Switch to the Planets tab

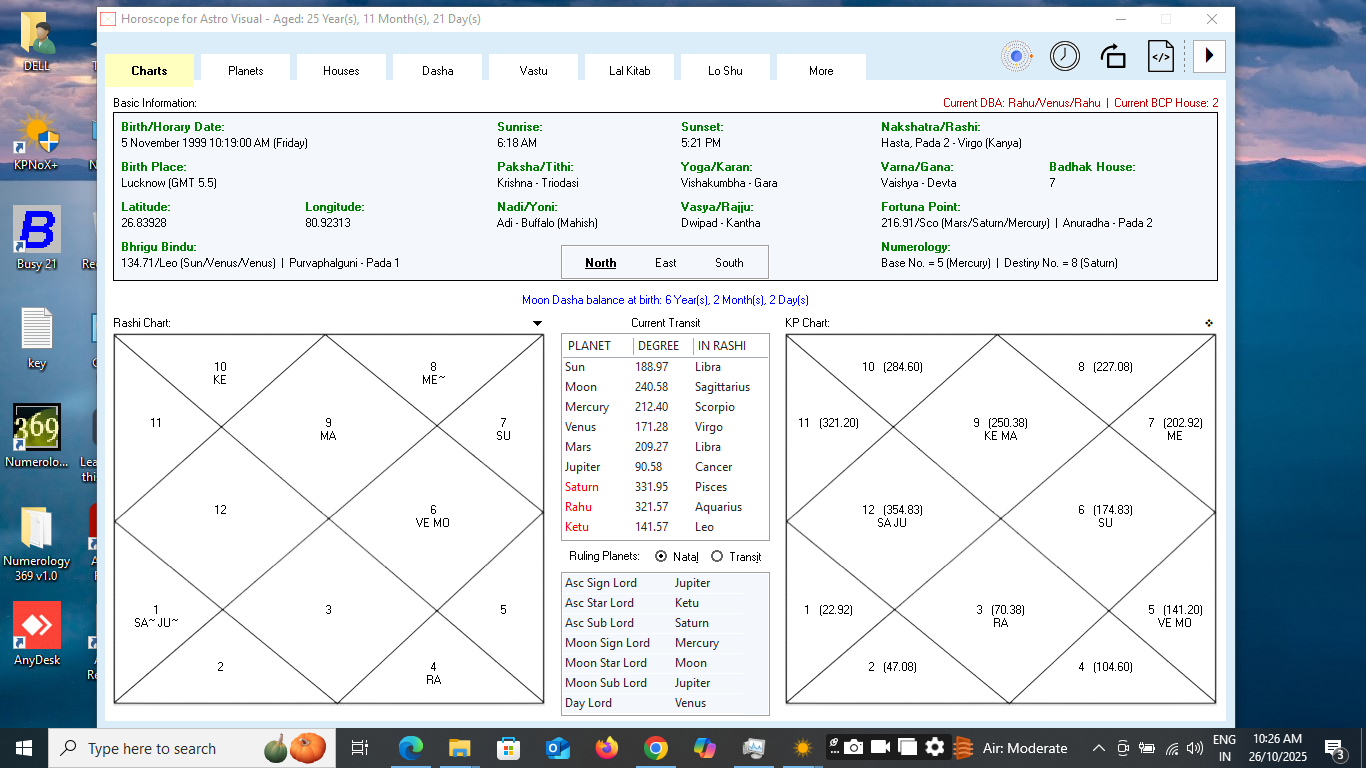click(x=245, y=71)
